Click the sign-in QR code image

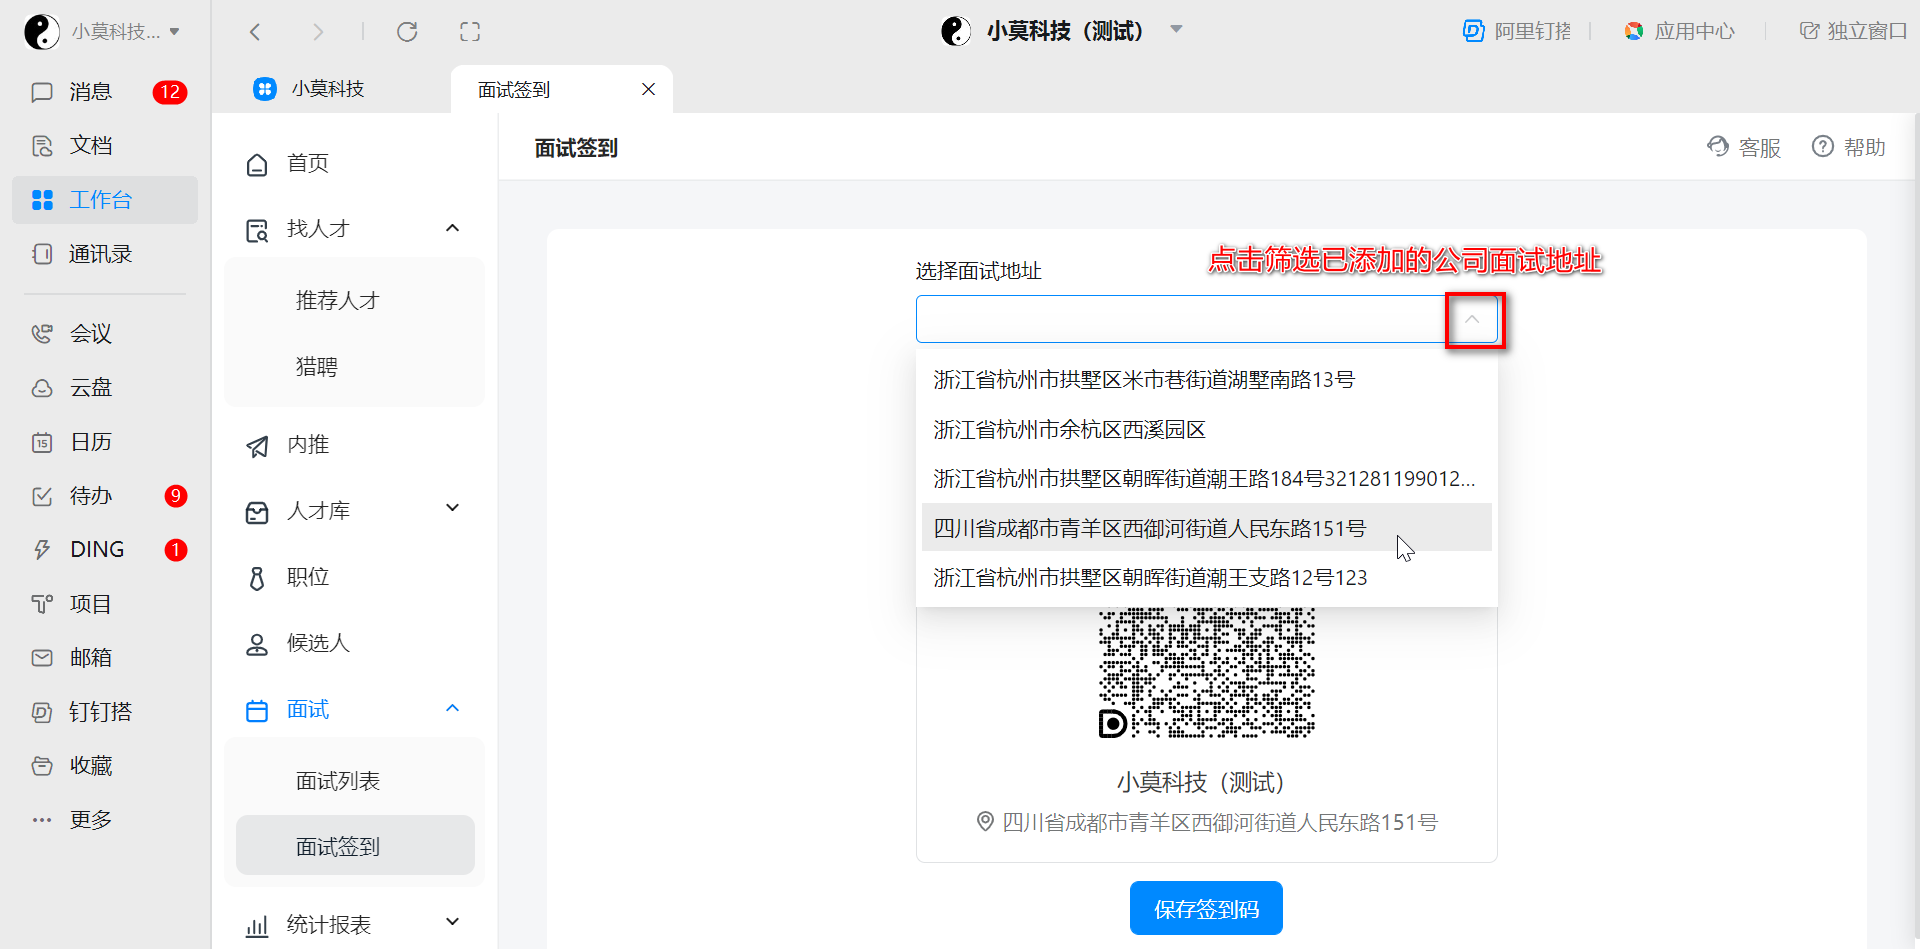pos(1206,672)
